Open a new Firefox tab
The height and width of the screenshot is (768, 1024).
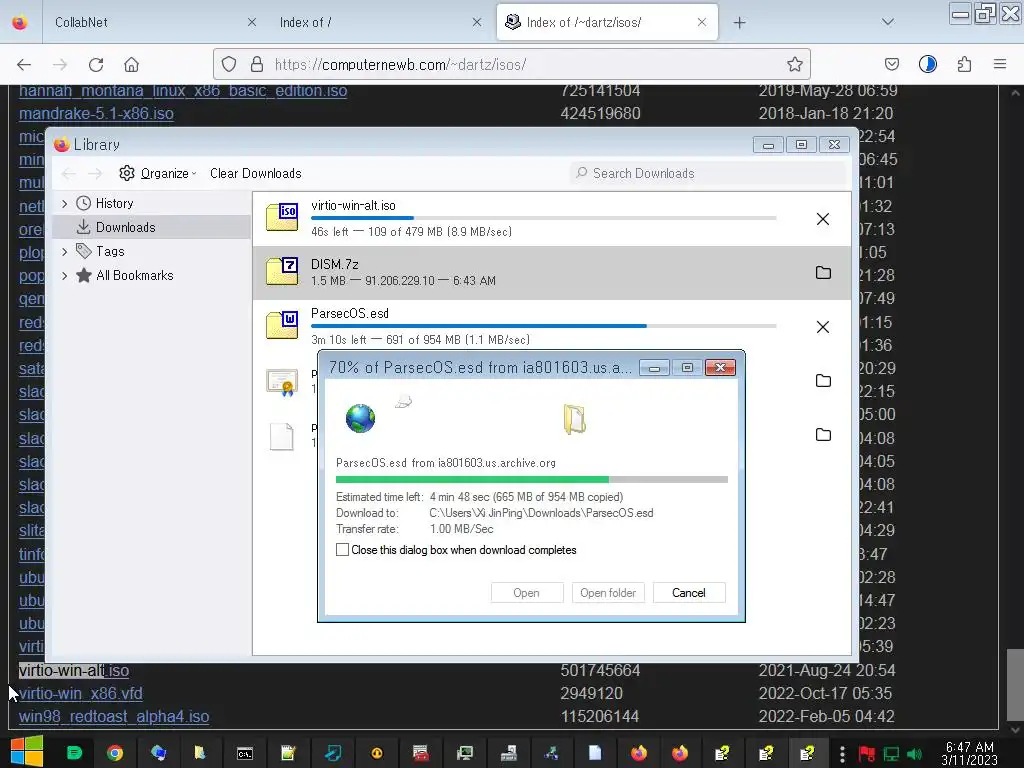coord(739,23)
